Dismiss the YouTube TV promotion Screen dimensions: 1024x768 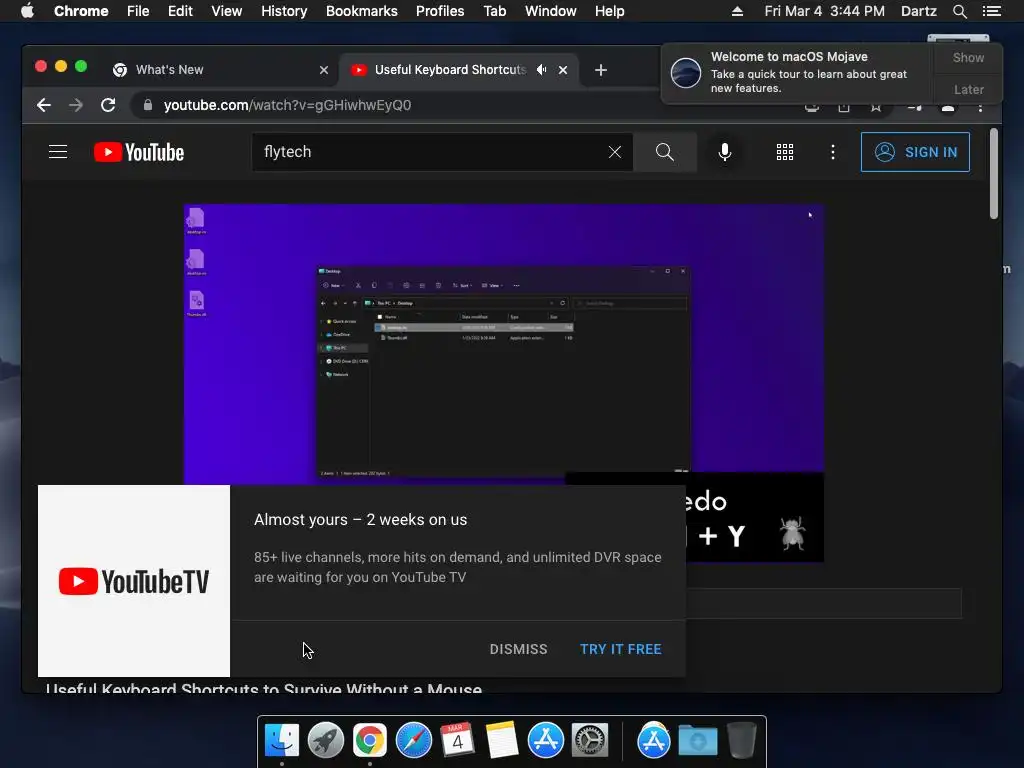pos(519,649)
